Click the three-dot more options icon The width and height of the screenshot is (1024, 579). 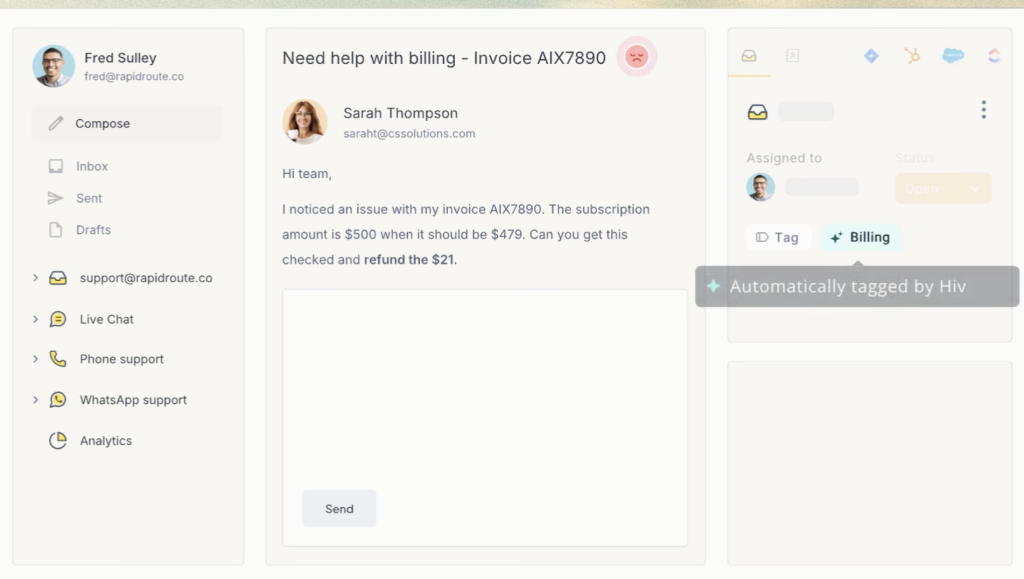[983, 110]
